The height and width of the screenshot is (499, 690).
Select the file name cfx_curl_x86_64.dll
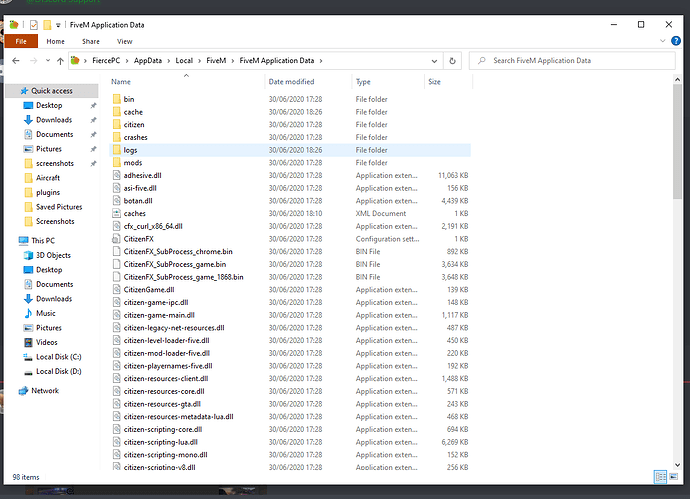153,227
